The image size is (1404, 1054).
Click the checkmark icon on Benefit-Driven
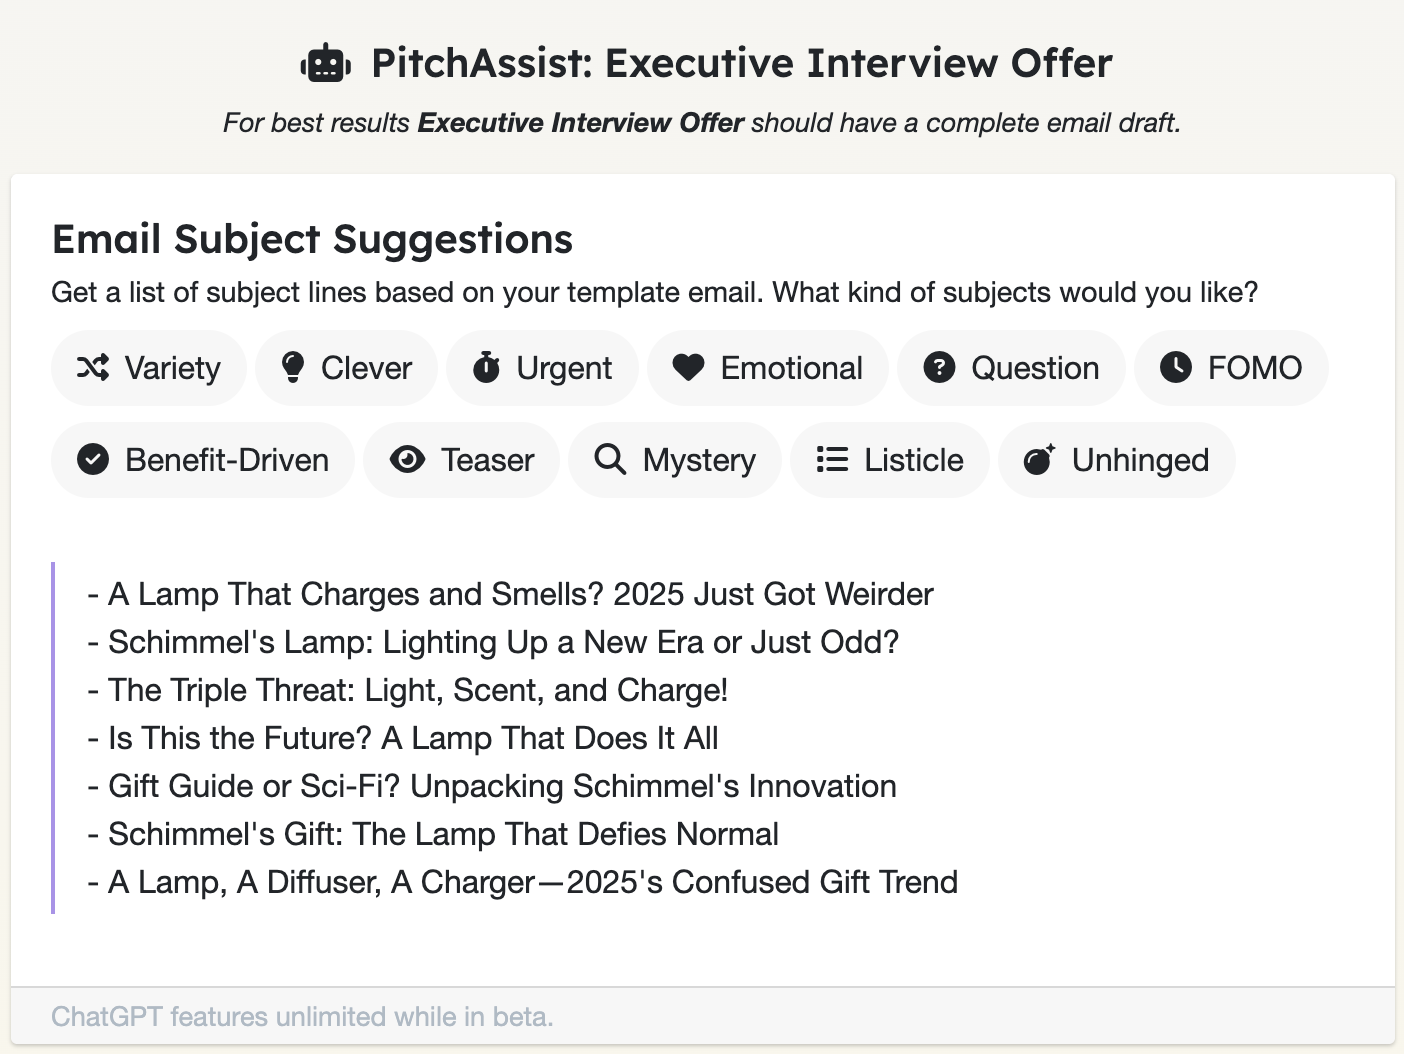[x=93, y=460]
